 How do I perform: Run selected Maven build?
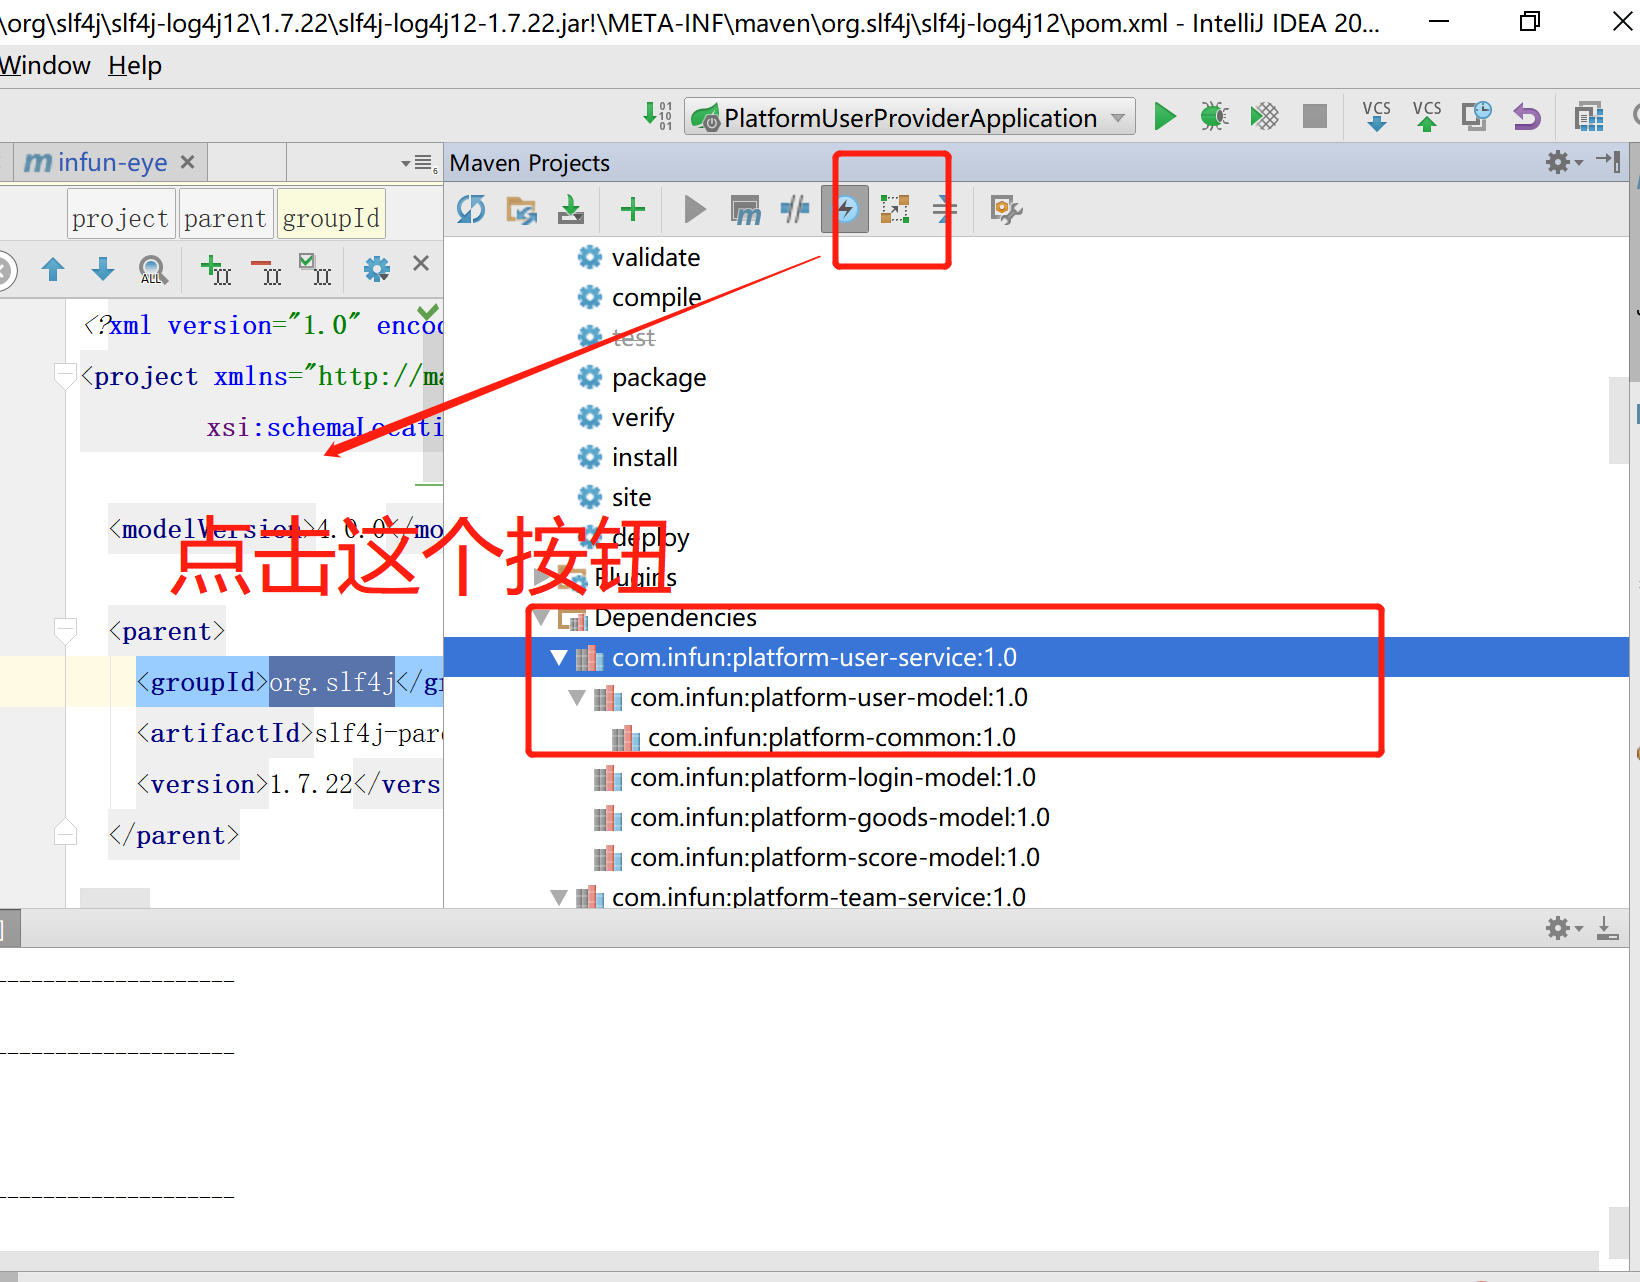tap(695, 209)
